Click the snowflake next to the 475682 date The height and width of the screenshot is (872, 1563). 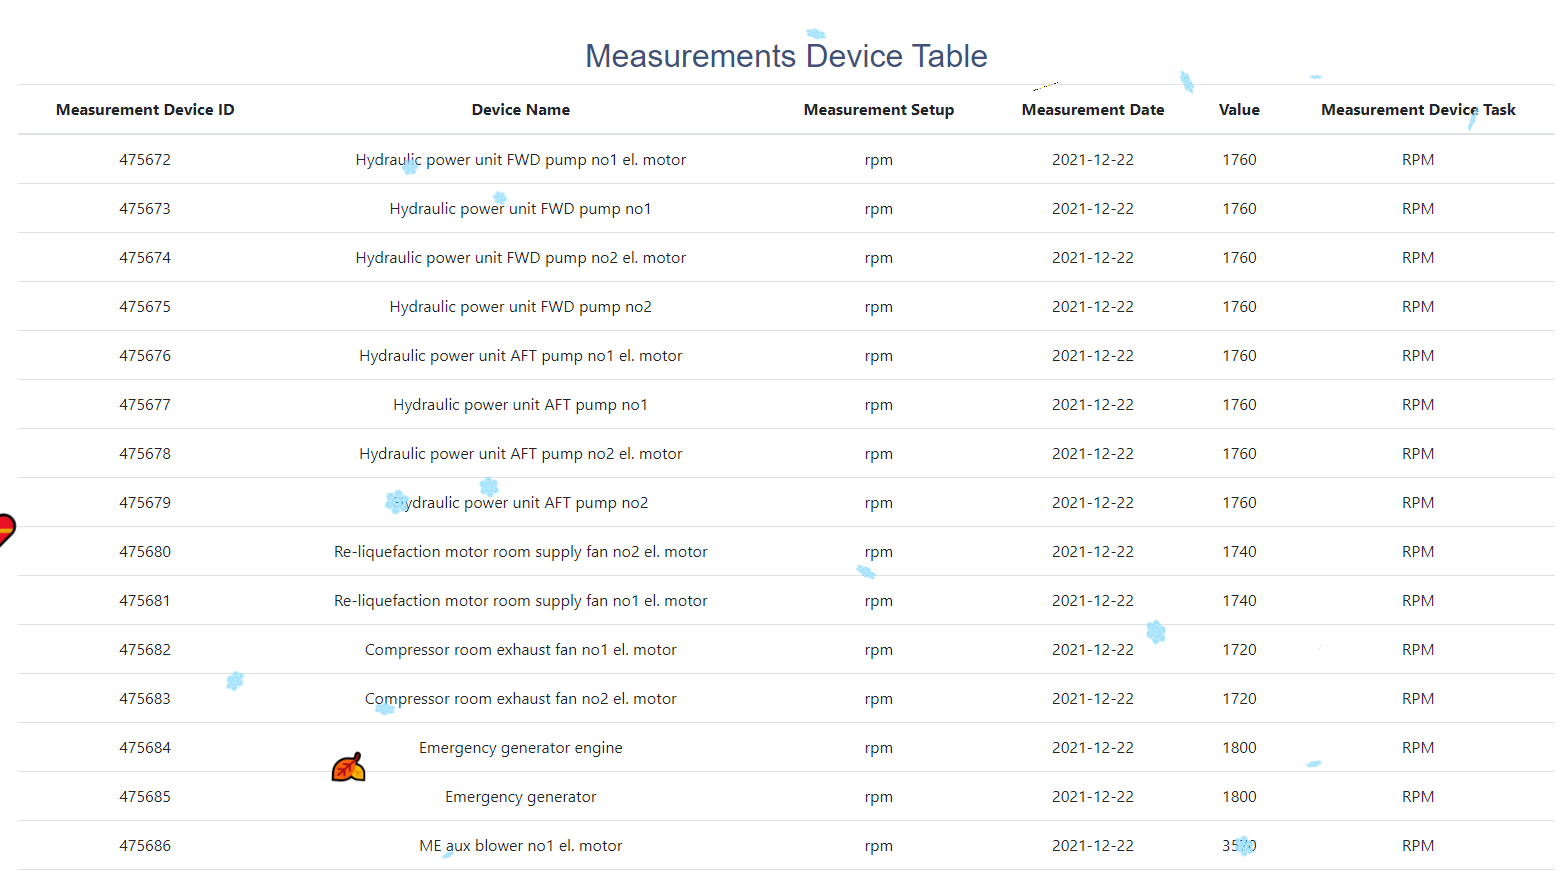tap(1156, 632)
